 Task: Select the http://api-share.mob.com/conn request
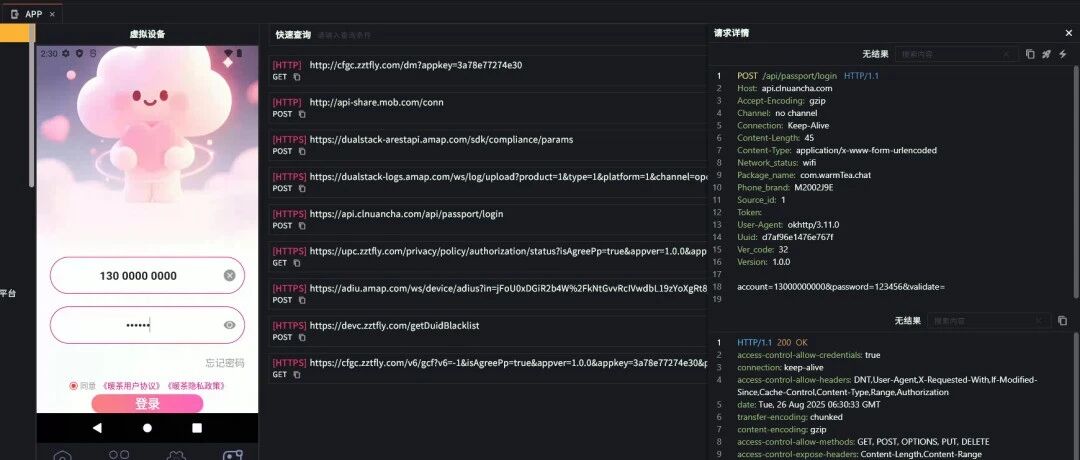[x=488, y=108]
